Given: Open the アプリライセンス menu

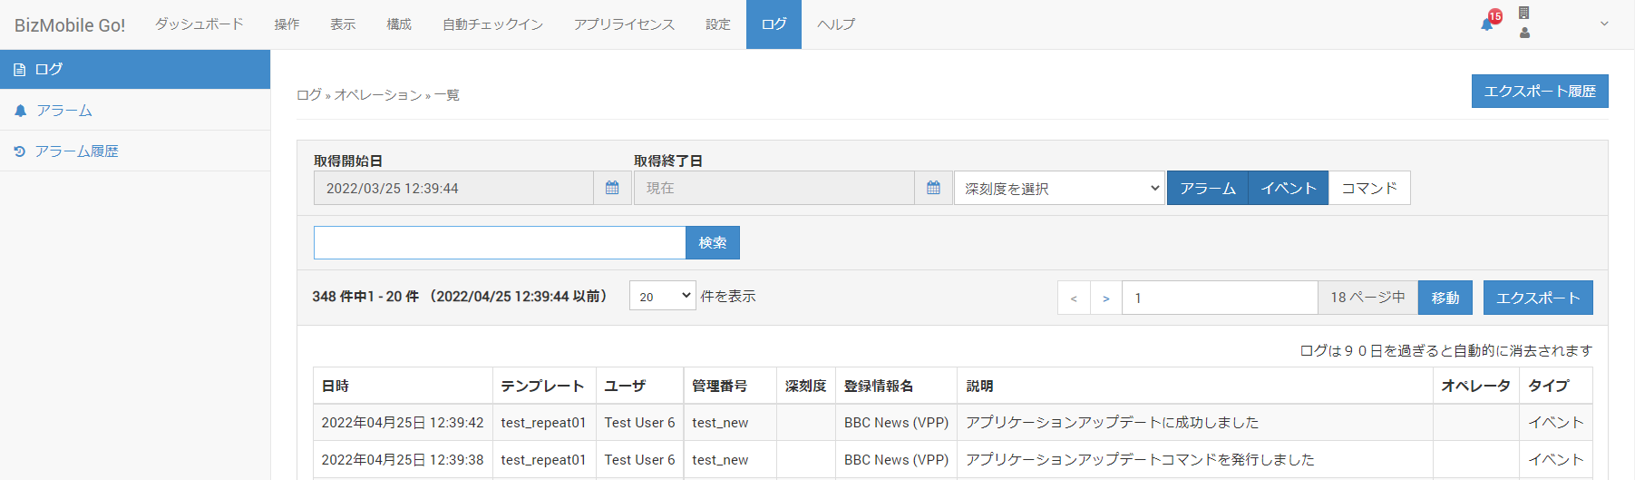Looking at the screenshot, I should (x=624, y=24).
